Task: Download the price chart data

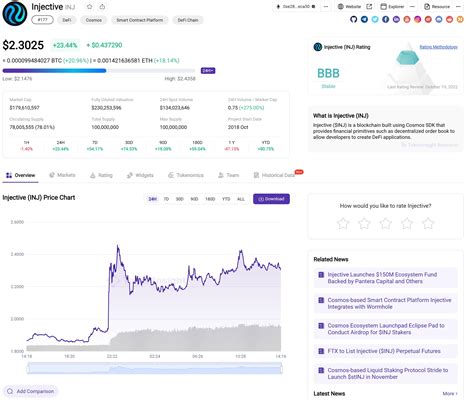Action: 271,199
